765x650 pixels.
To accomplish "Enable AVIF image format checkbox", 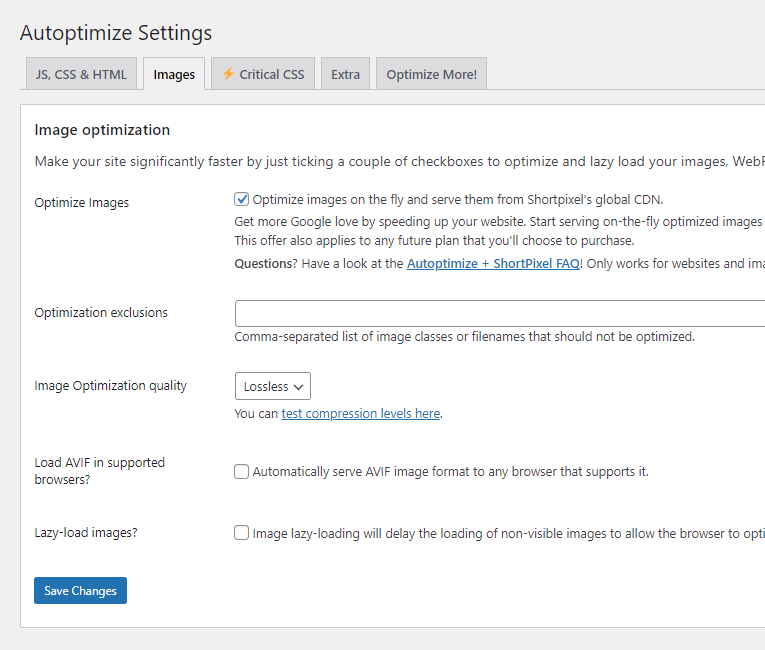I will (x=242, y=471).
